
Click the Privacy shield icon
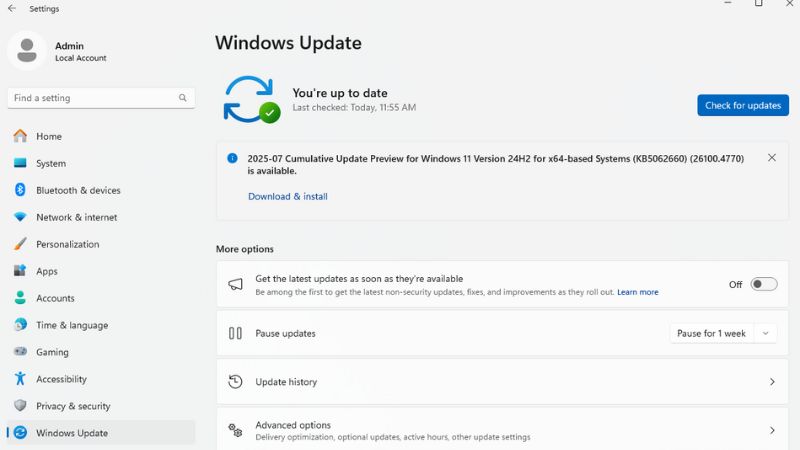click(x=20, y=406)
